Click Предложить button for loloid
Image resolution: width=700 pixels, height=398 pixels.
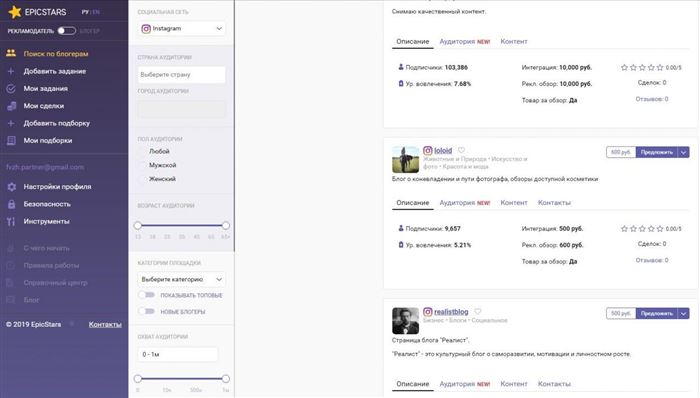(x=657, y=152)
